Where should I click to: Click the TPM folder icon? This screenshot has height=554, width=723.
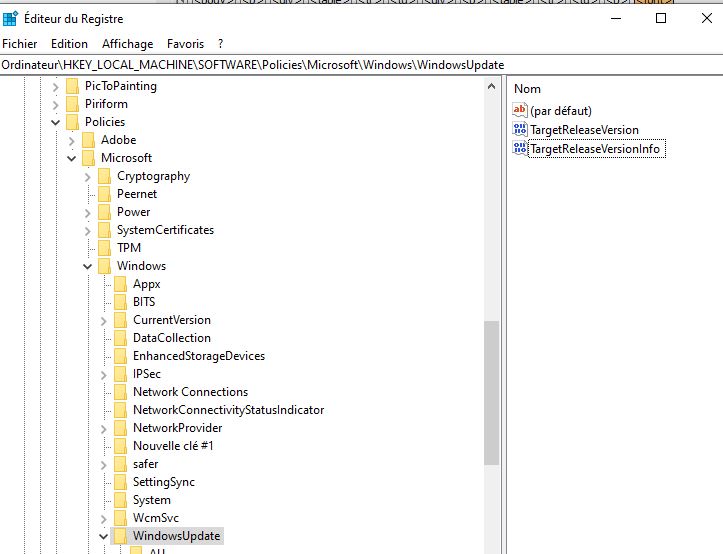pos(105,248)
